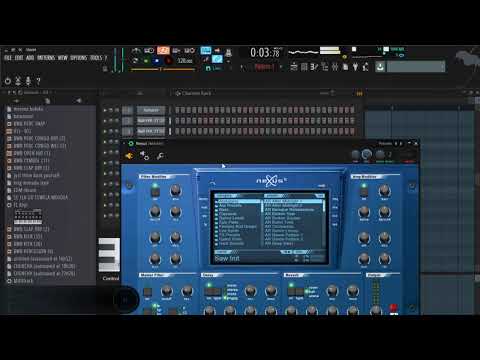The image size is (480, 360).
Task: Open Presets dropdown in the plugin window
Action: tap(385, 144)
